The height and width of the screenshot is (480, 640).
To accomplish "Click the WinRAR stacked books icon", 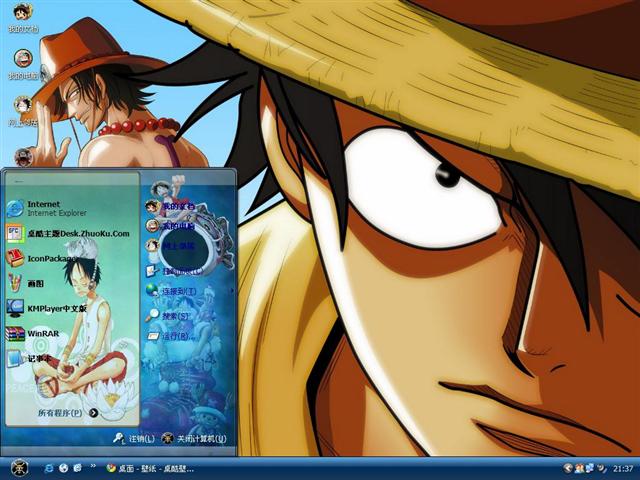I will 15,333.
